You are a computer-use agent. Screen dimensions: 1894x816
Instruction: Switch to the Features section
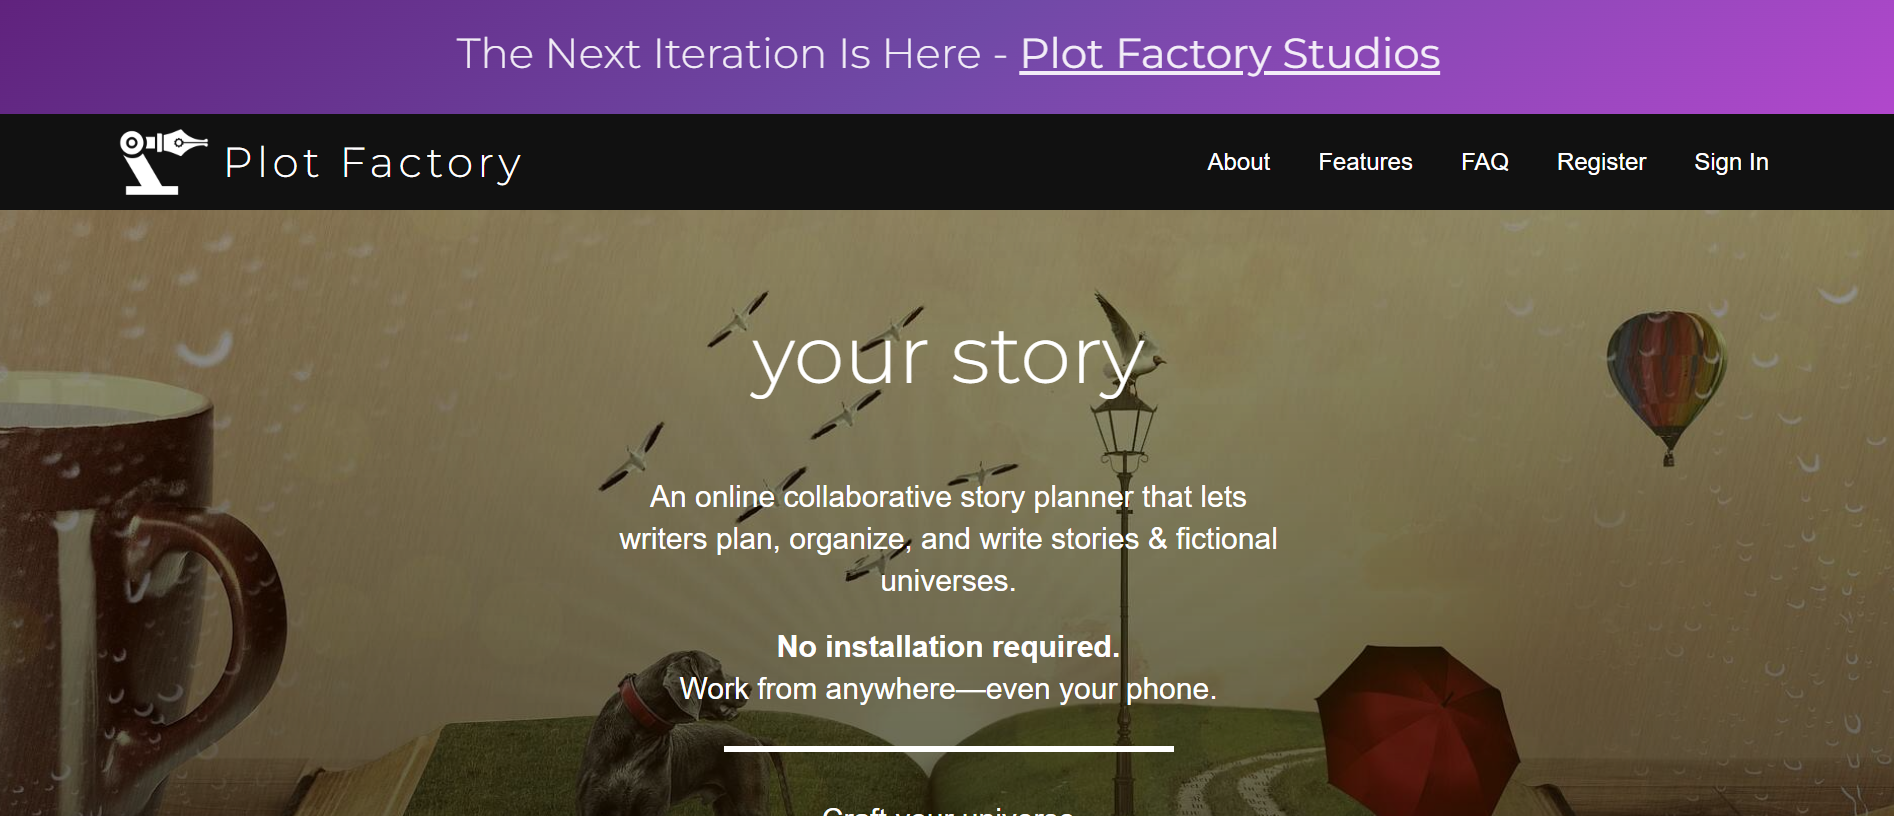coord(1365,161)
